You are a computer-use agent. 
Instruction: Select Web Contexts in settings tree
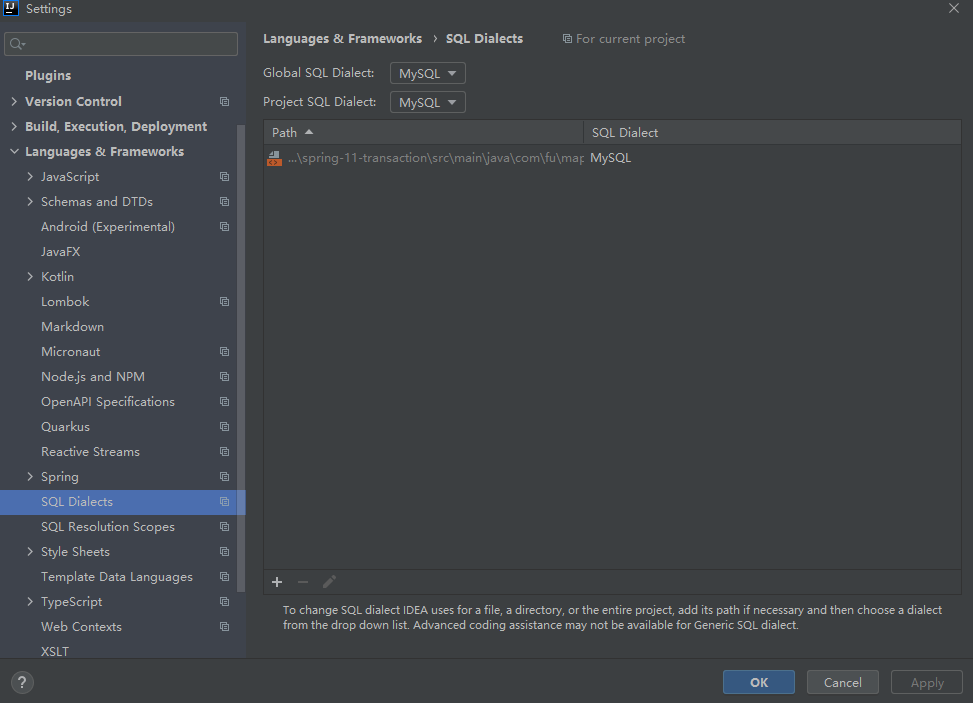click(x=81, y=627)
